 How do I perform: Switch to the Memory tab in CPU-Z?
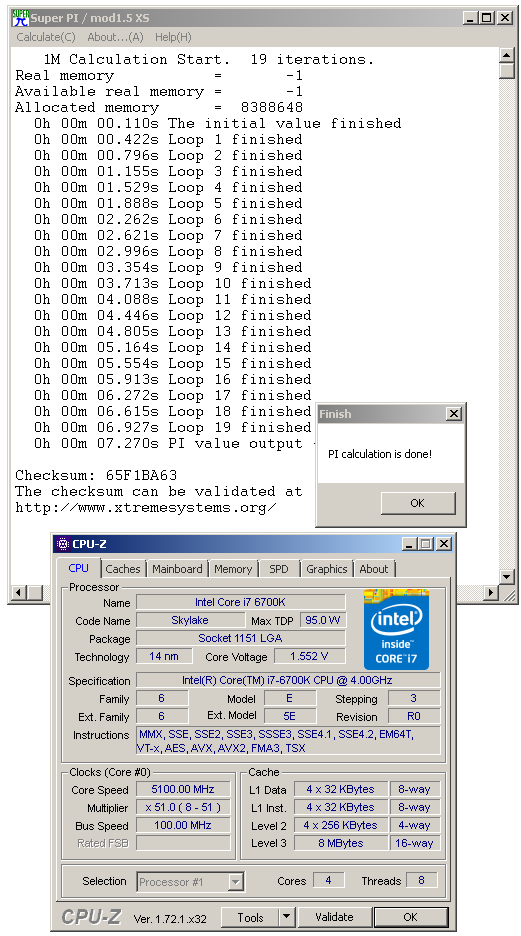233,569
